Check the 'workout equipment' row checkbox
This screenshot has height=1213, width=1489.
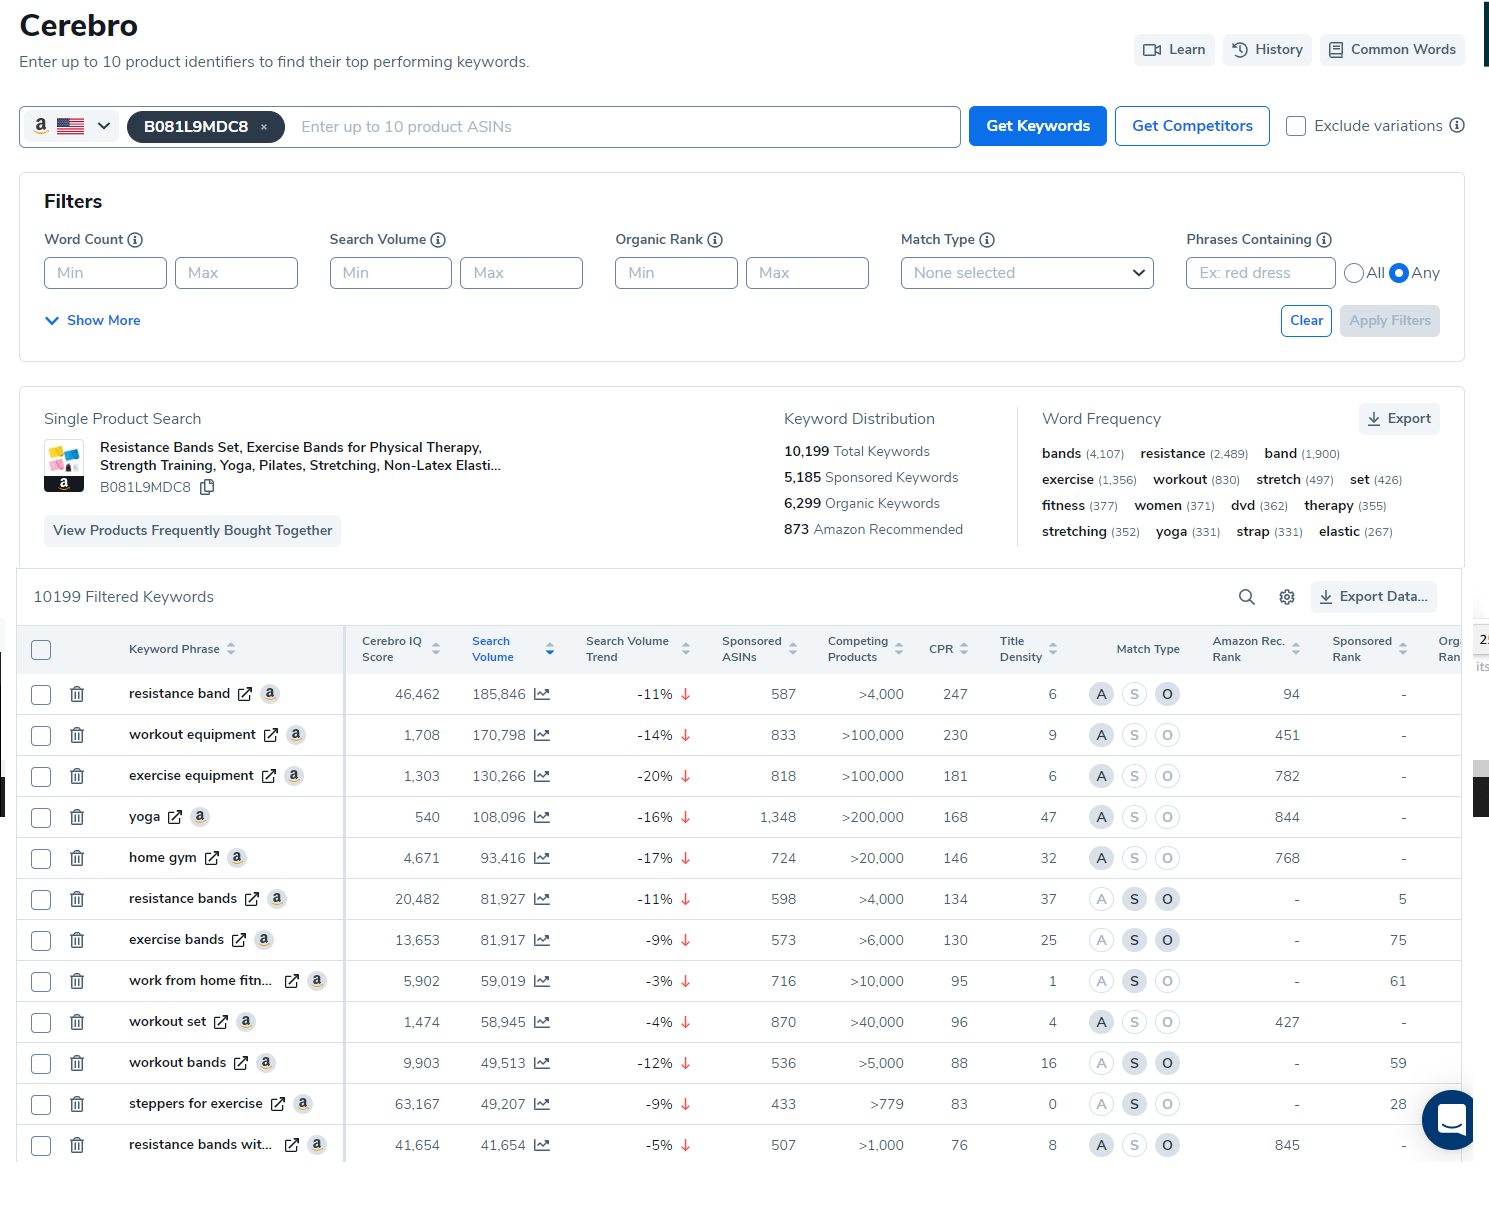pos(41,735)
